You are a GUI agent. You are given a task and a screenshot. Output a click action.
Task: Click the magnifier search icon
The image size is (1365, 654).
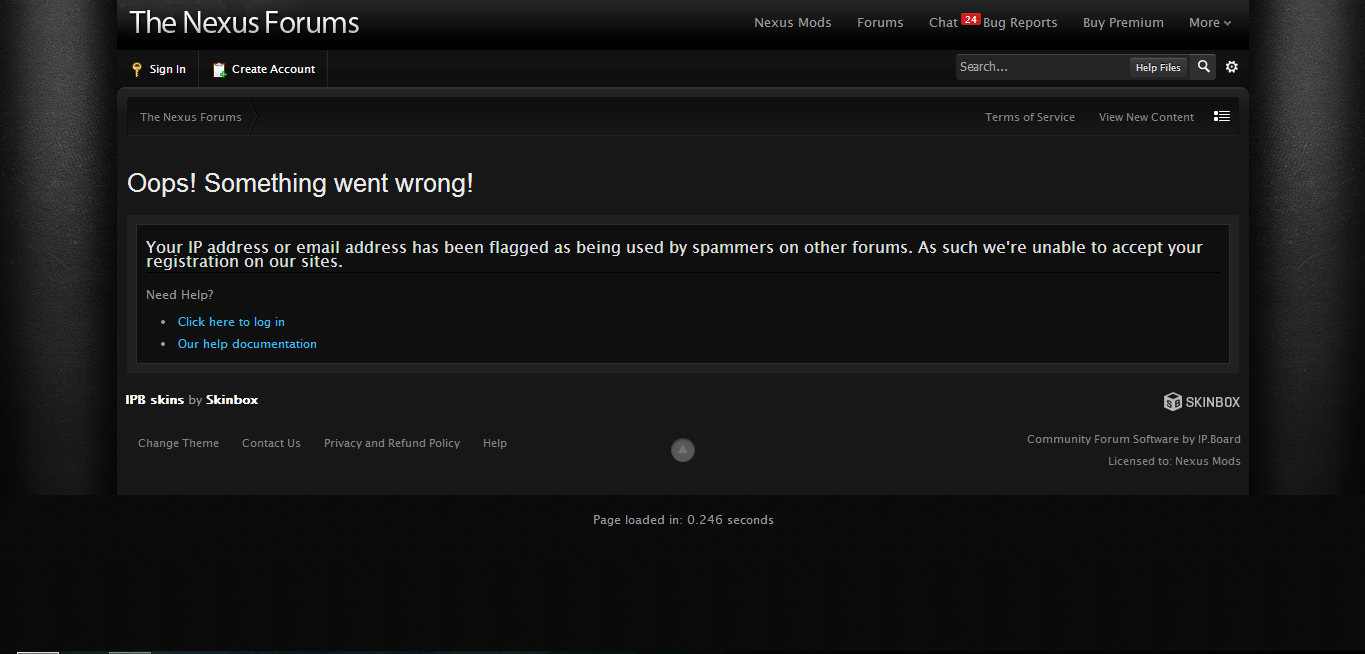click(1204, 67)
